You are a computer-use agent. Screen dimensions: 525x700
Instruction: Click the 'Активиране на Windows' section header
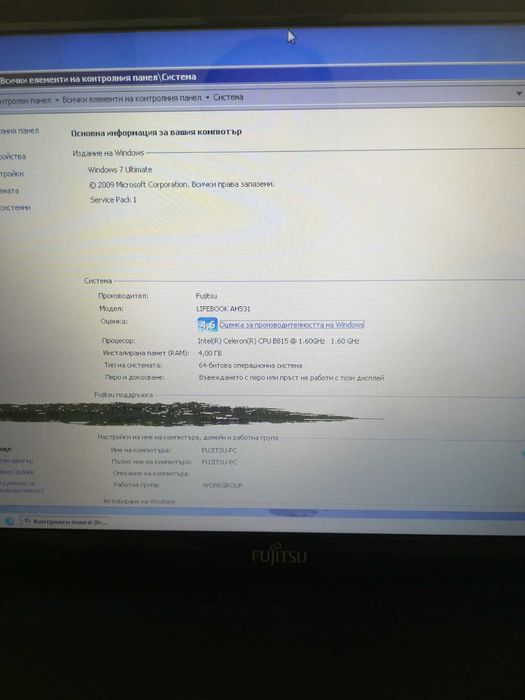139,501
